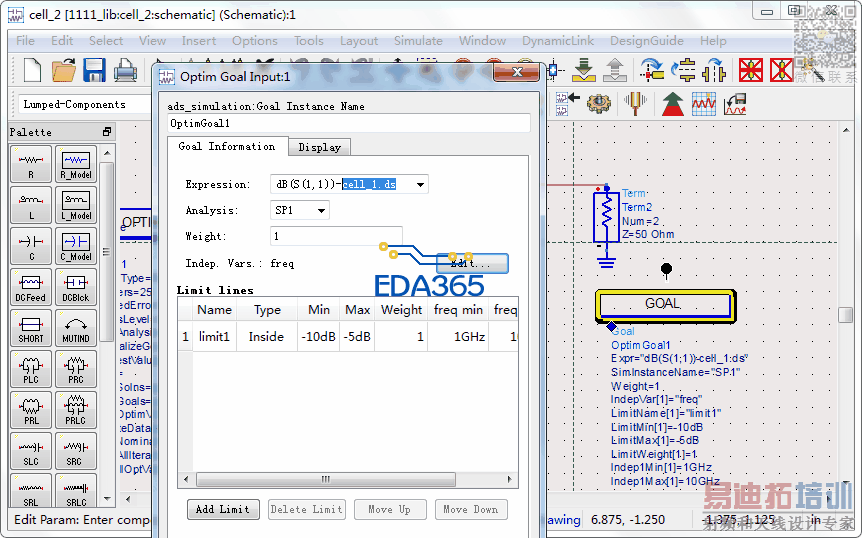Click the GOAL component on the schematic
Screen dimensions: 862x538
pos(665,304)
